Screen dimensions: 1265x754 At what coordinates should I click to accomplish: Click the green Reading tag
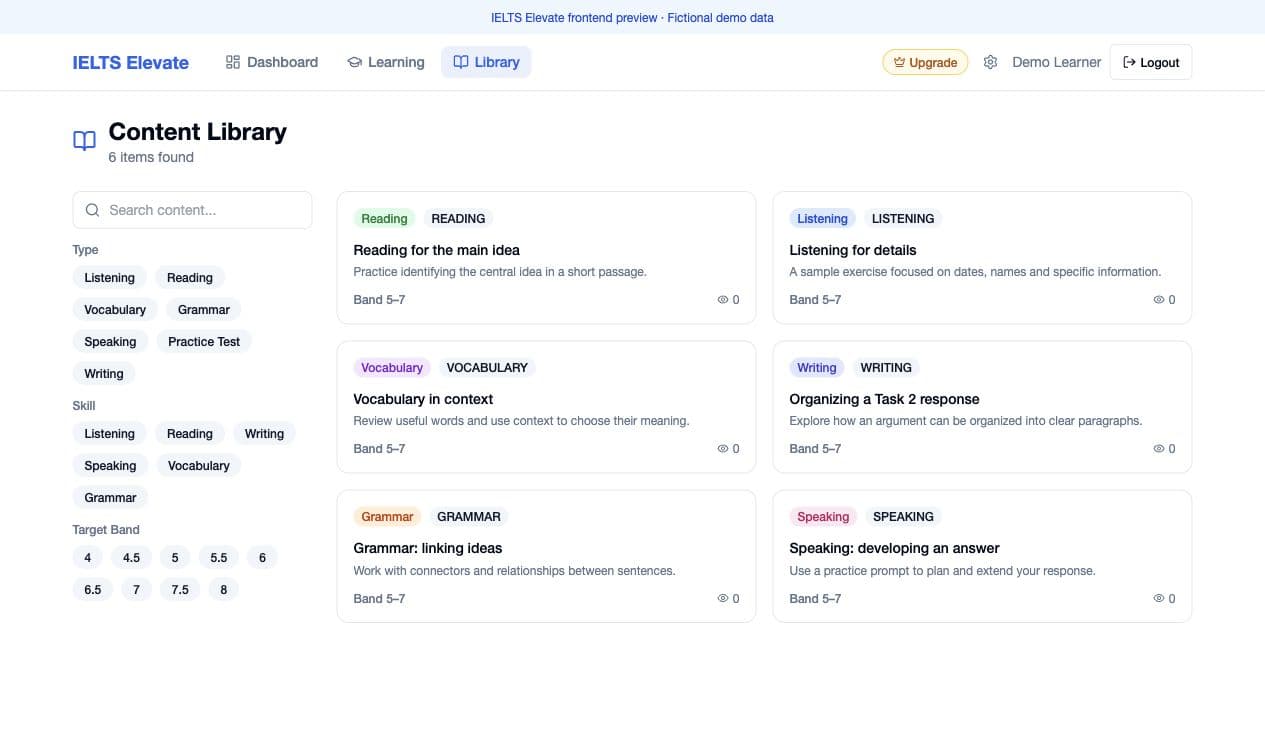pos(384,219)
